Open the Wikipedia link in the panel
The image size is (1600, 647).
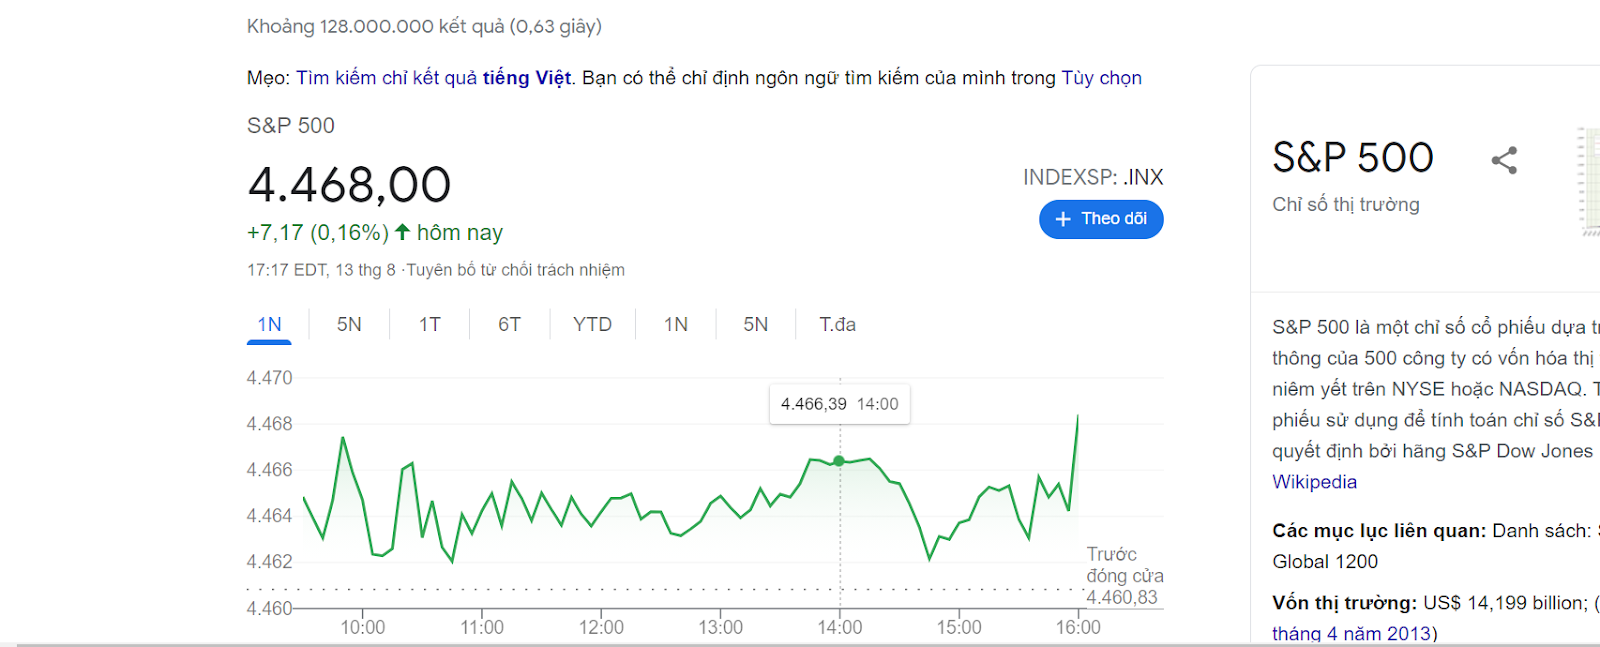[1314, 482]
